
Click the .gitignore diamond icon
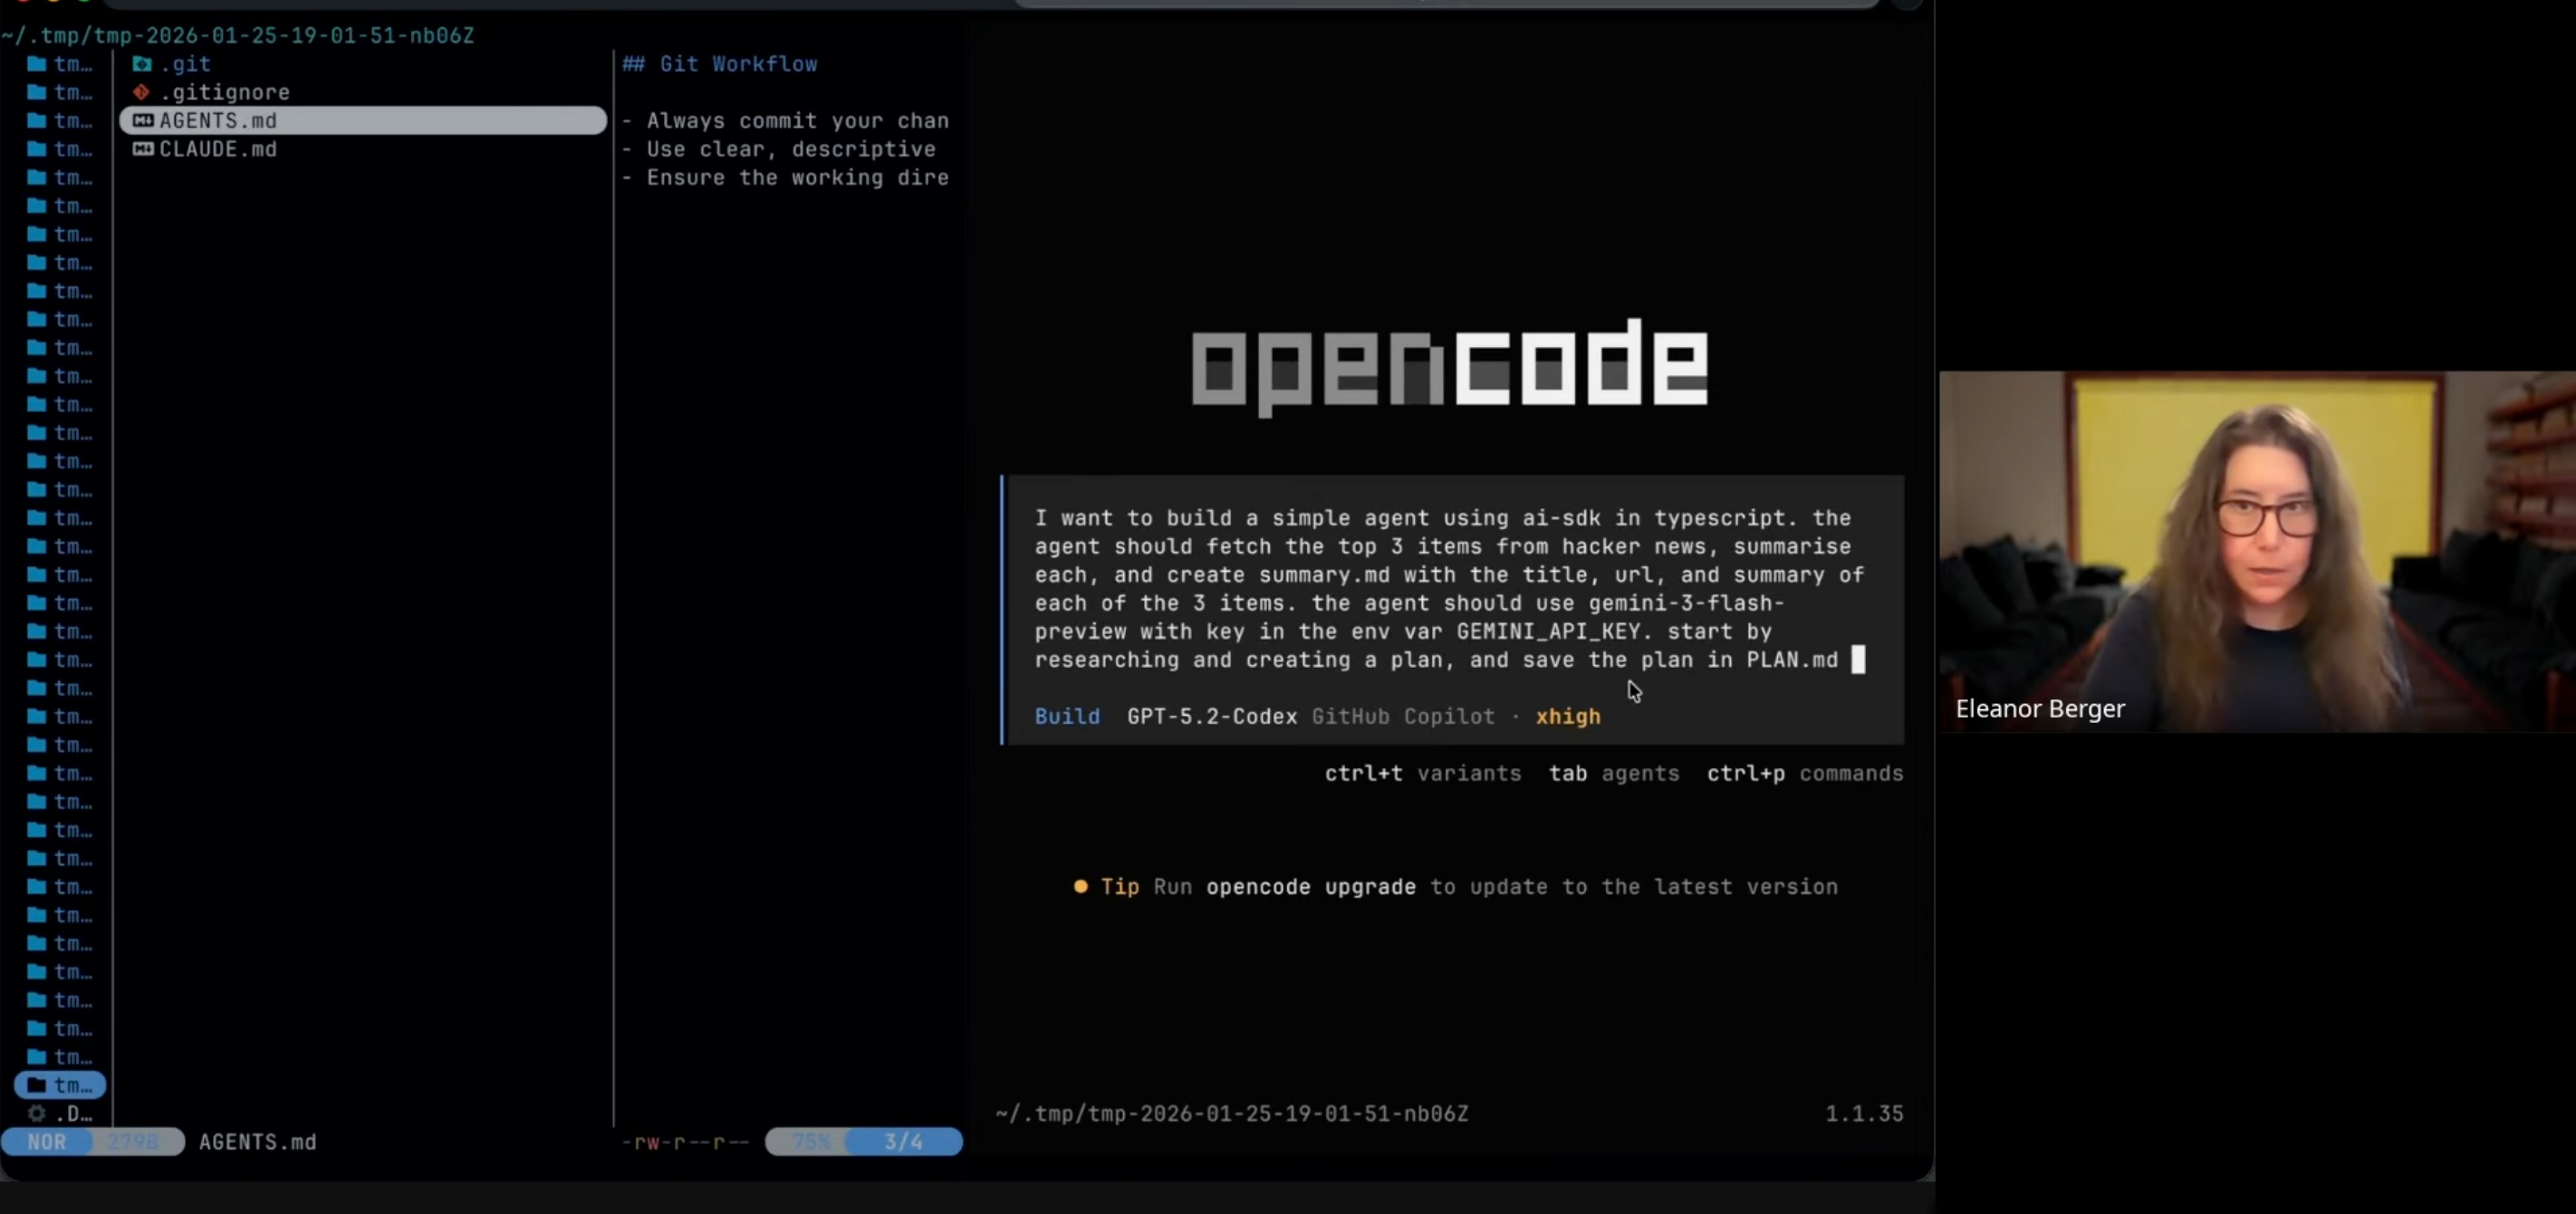[142, 92]
